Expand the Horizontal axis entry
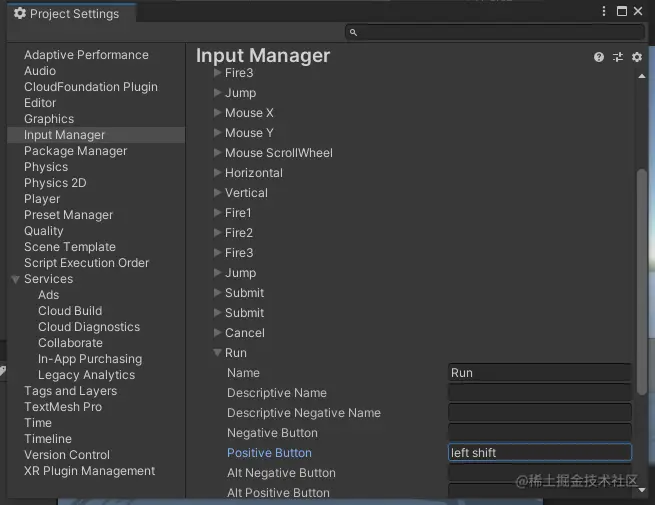The height and width of the screenshot is (505, 655). (217, 173)
